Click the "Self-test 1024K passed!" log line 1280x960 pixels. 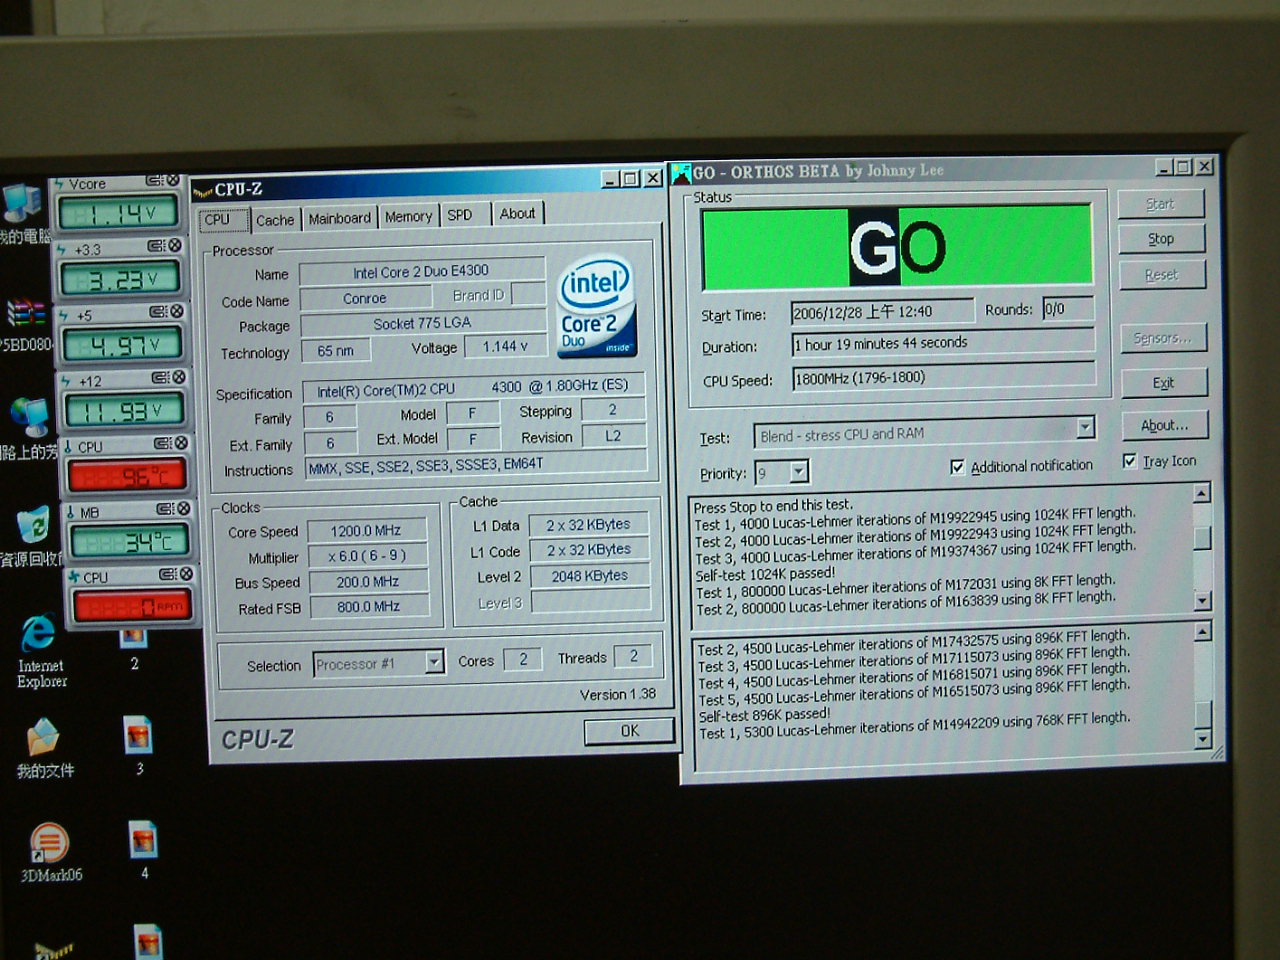pos(765,574)
